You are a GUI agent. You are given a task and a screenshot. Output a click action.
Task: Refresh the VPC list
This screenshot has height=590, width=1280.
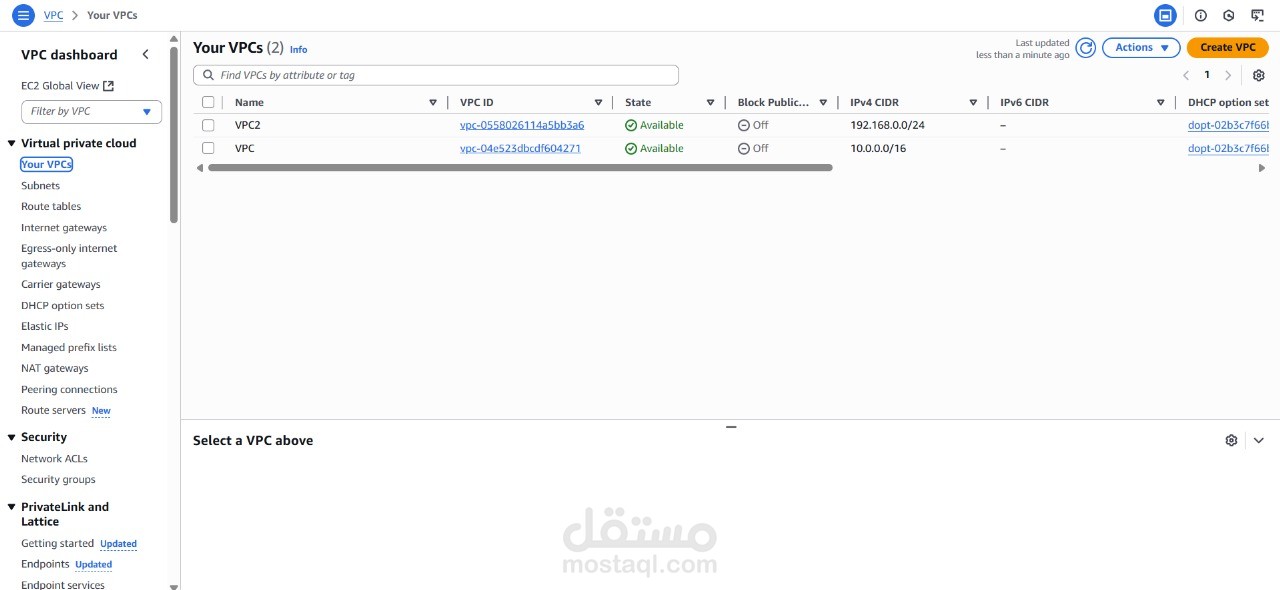coord(1086,47)
